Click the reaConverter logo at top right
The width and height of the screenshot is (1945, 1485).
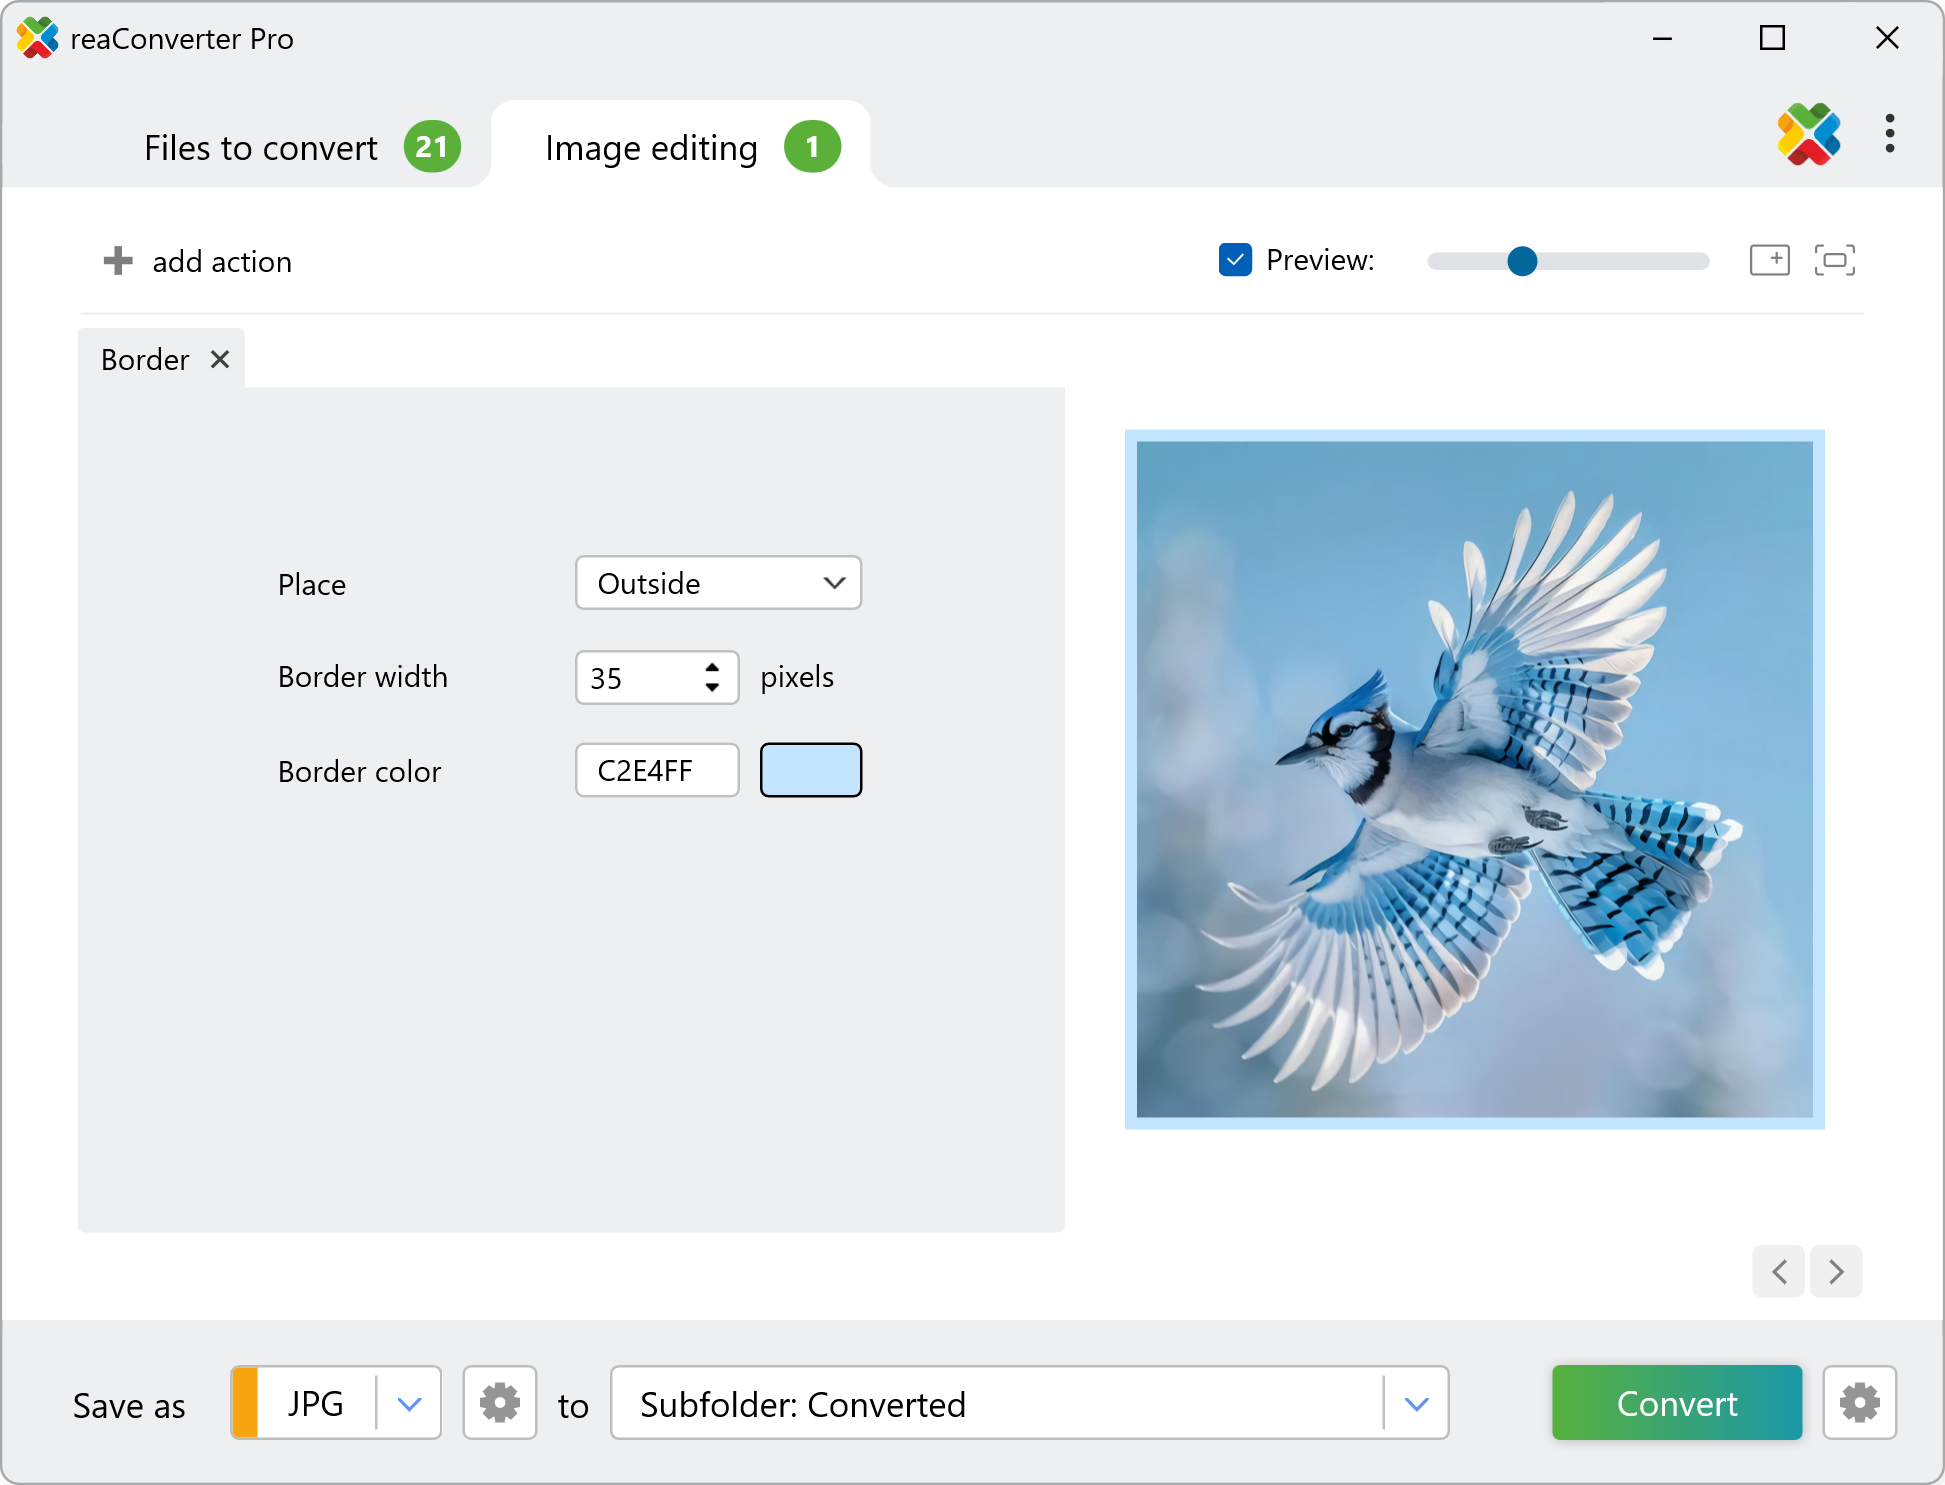[1808, 134]
